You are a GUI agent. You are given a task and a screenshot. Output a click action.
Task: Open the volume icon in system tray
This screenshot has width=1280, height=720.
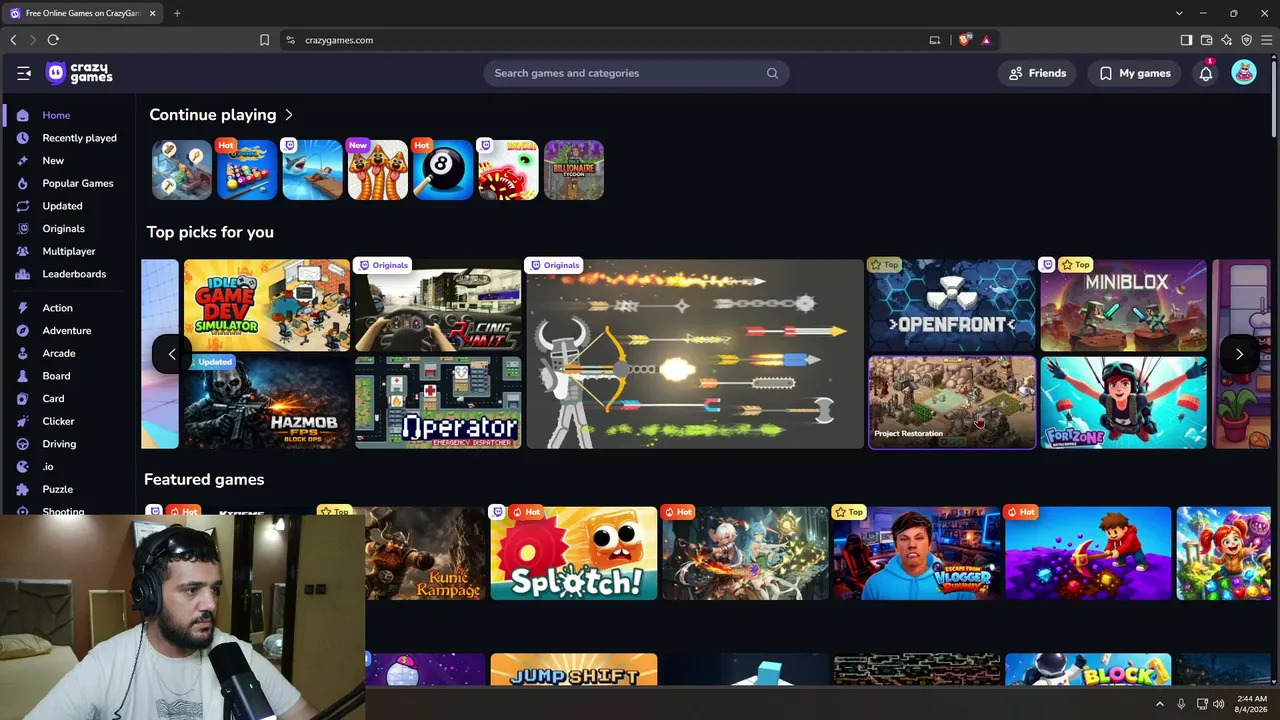[x=1220, y=704]
